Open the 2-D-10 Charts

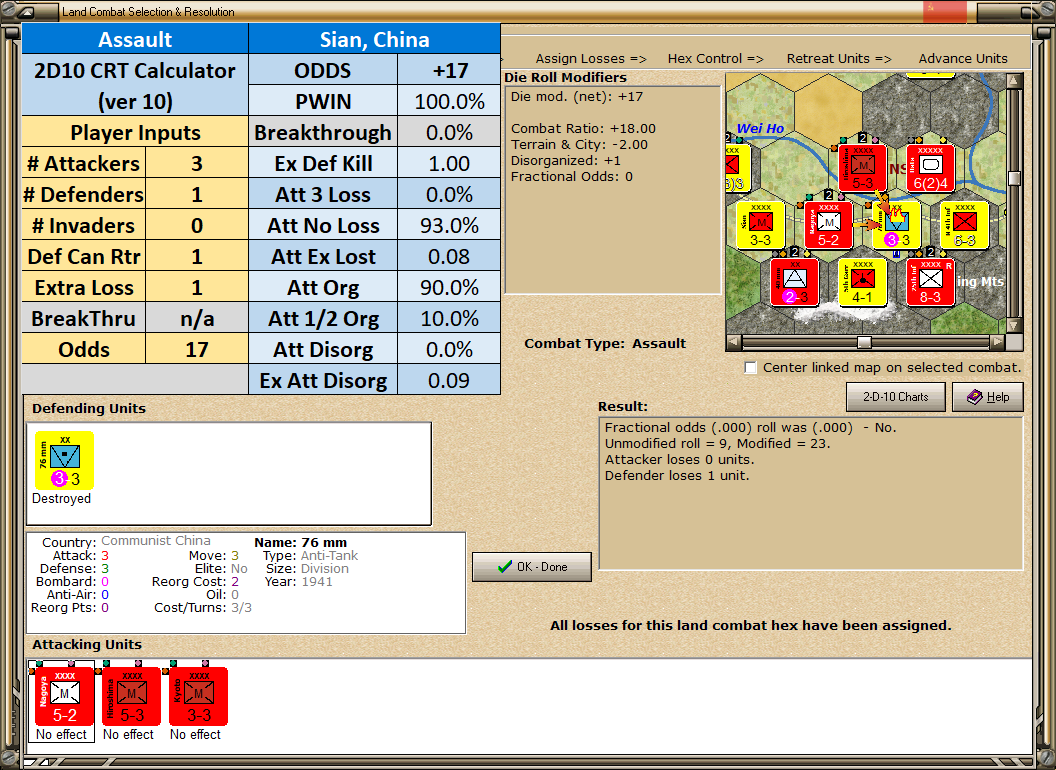click(x=896, y=397)
